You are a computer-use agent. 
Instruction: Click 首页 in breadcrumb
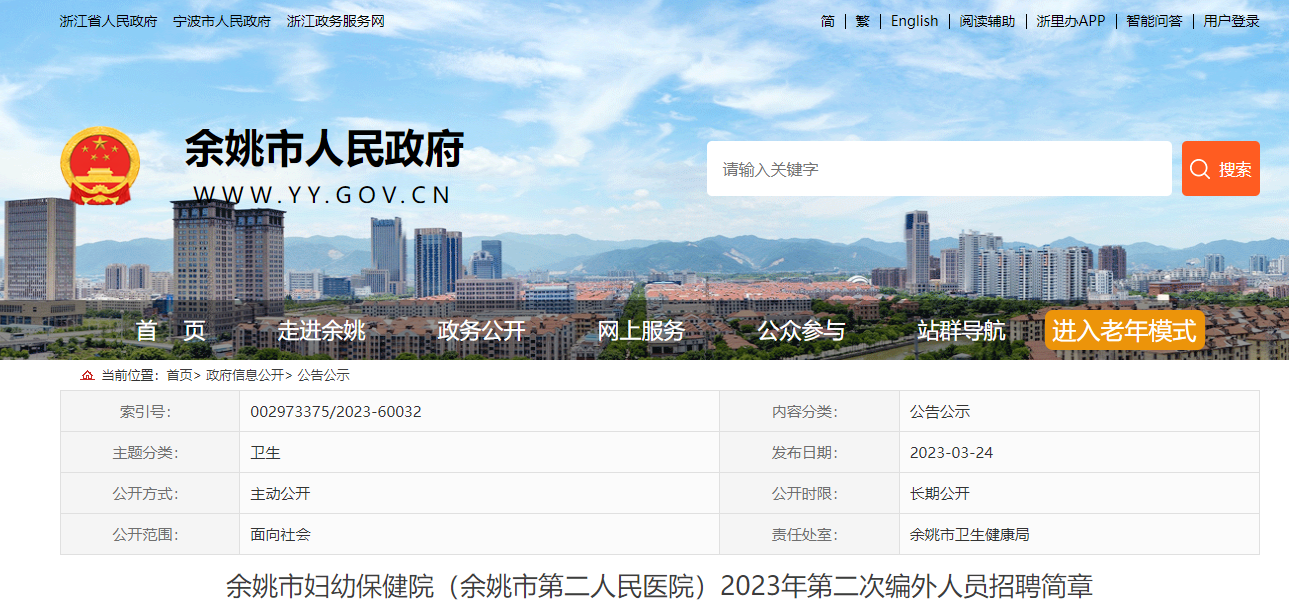click(x=179, y=375)
